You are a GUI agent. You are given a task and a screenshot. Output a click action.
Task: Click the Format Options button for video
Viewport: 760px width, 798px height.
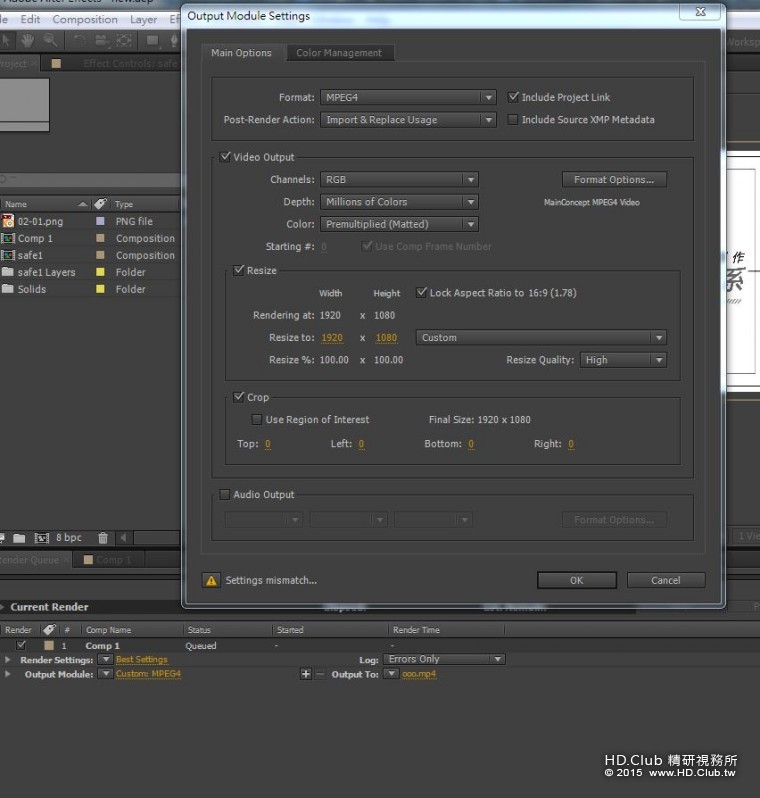tap(614, 180)
